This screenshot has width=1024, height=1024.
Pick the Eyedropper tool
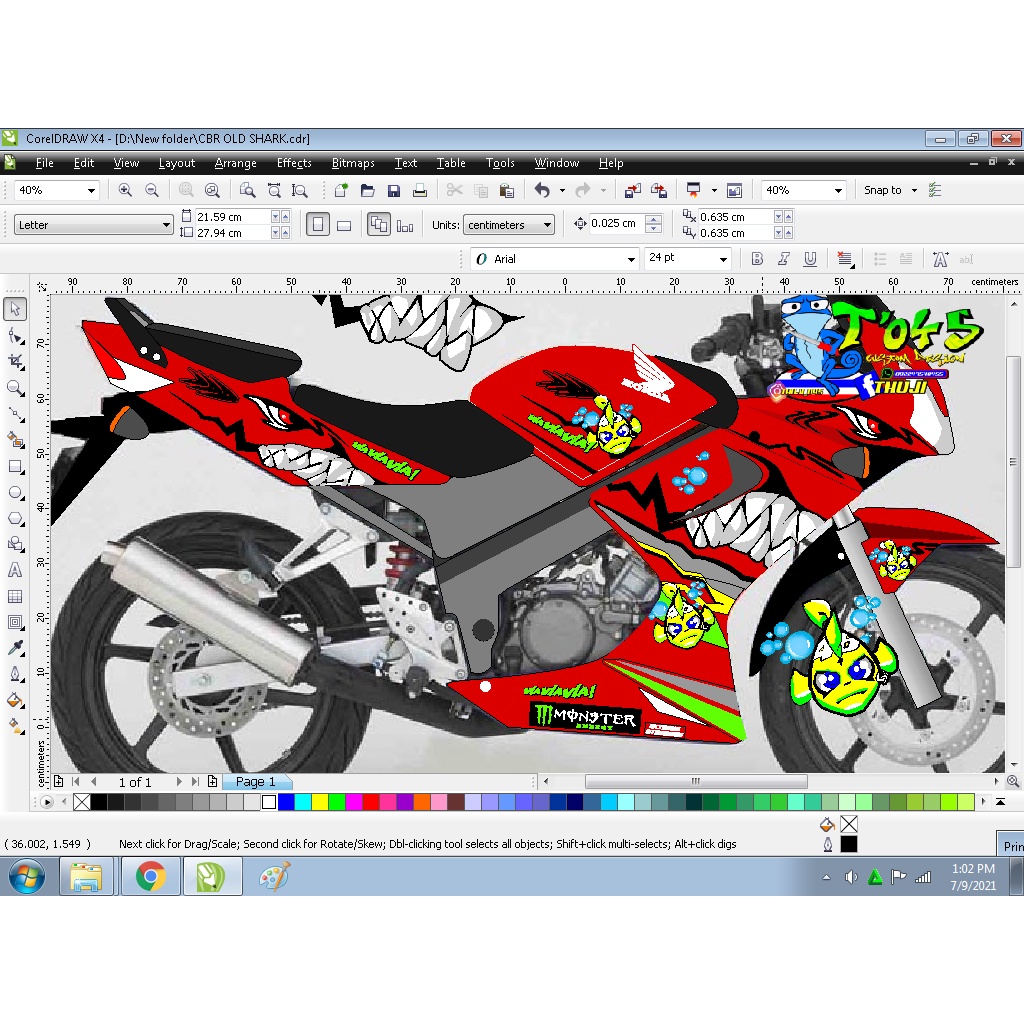click(15, 647)
